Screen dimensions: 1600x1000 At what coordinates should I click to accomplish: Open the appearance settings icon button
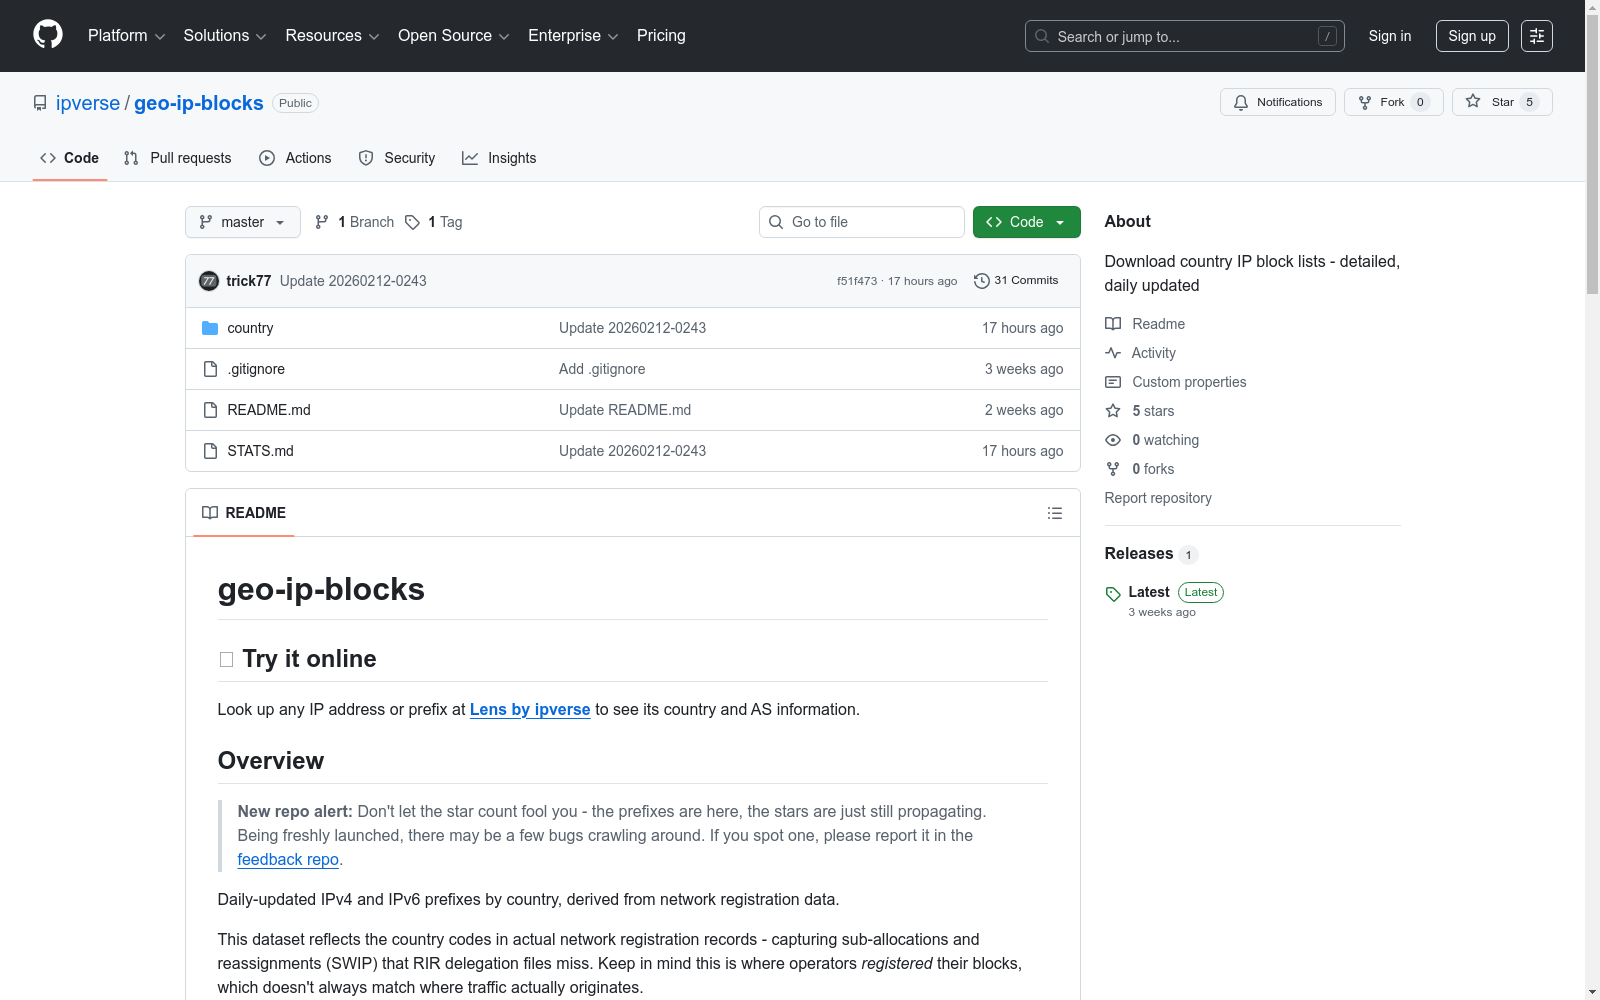click(x=1537, y=36)
